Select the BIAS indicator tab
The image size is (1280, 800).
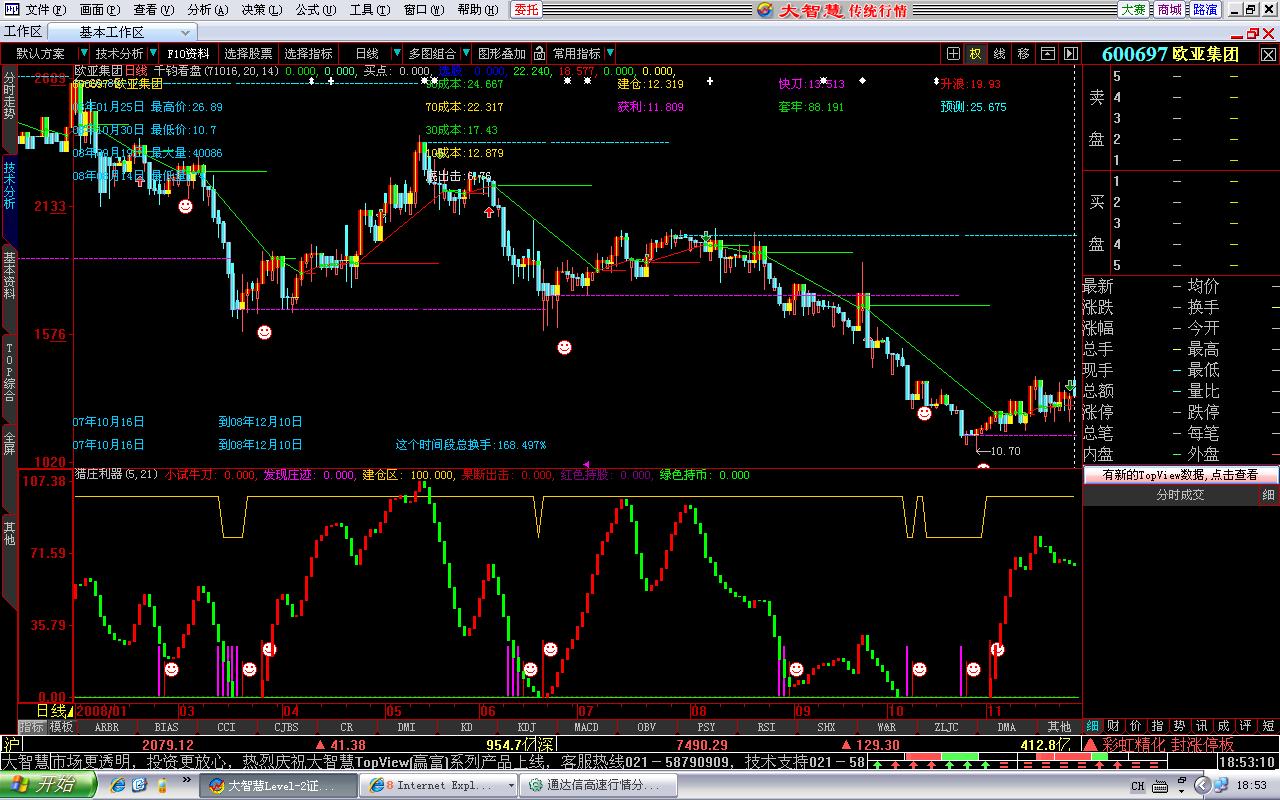(166, 727)
